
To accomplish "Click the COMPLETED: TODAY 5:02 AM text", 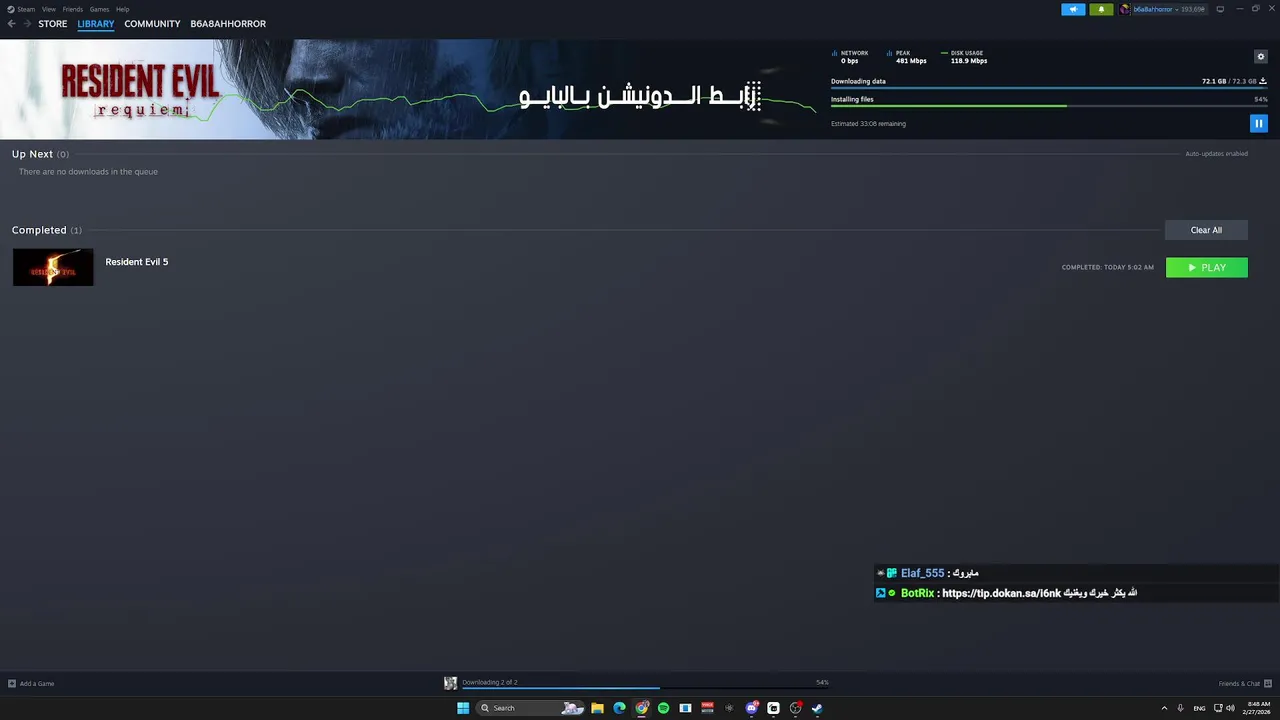I will 1108,268.
